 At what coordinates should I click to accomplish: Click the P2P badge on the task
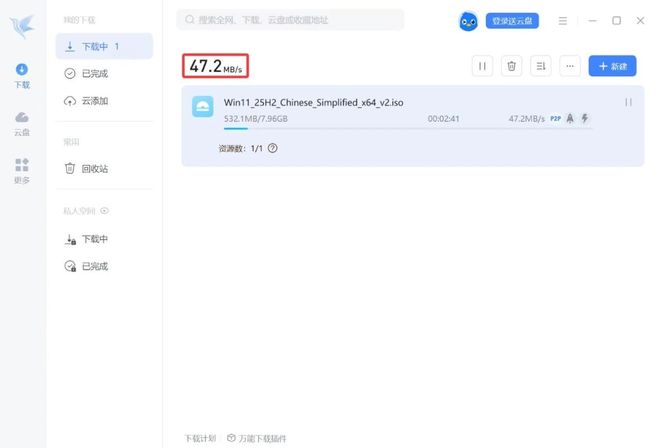point(556,119)
